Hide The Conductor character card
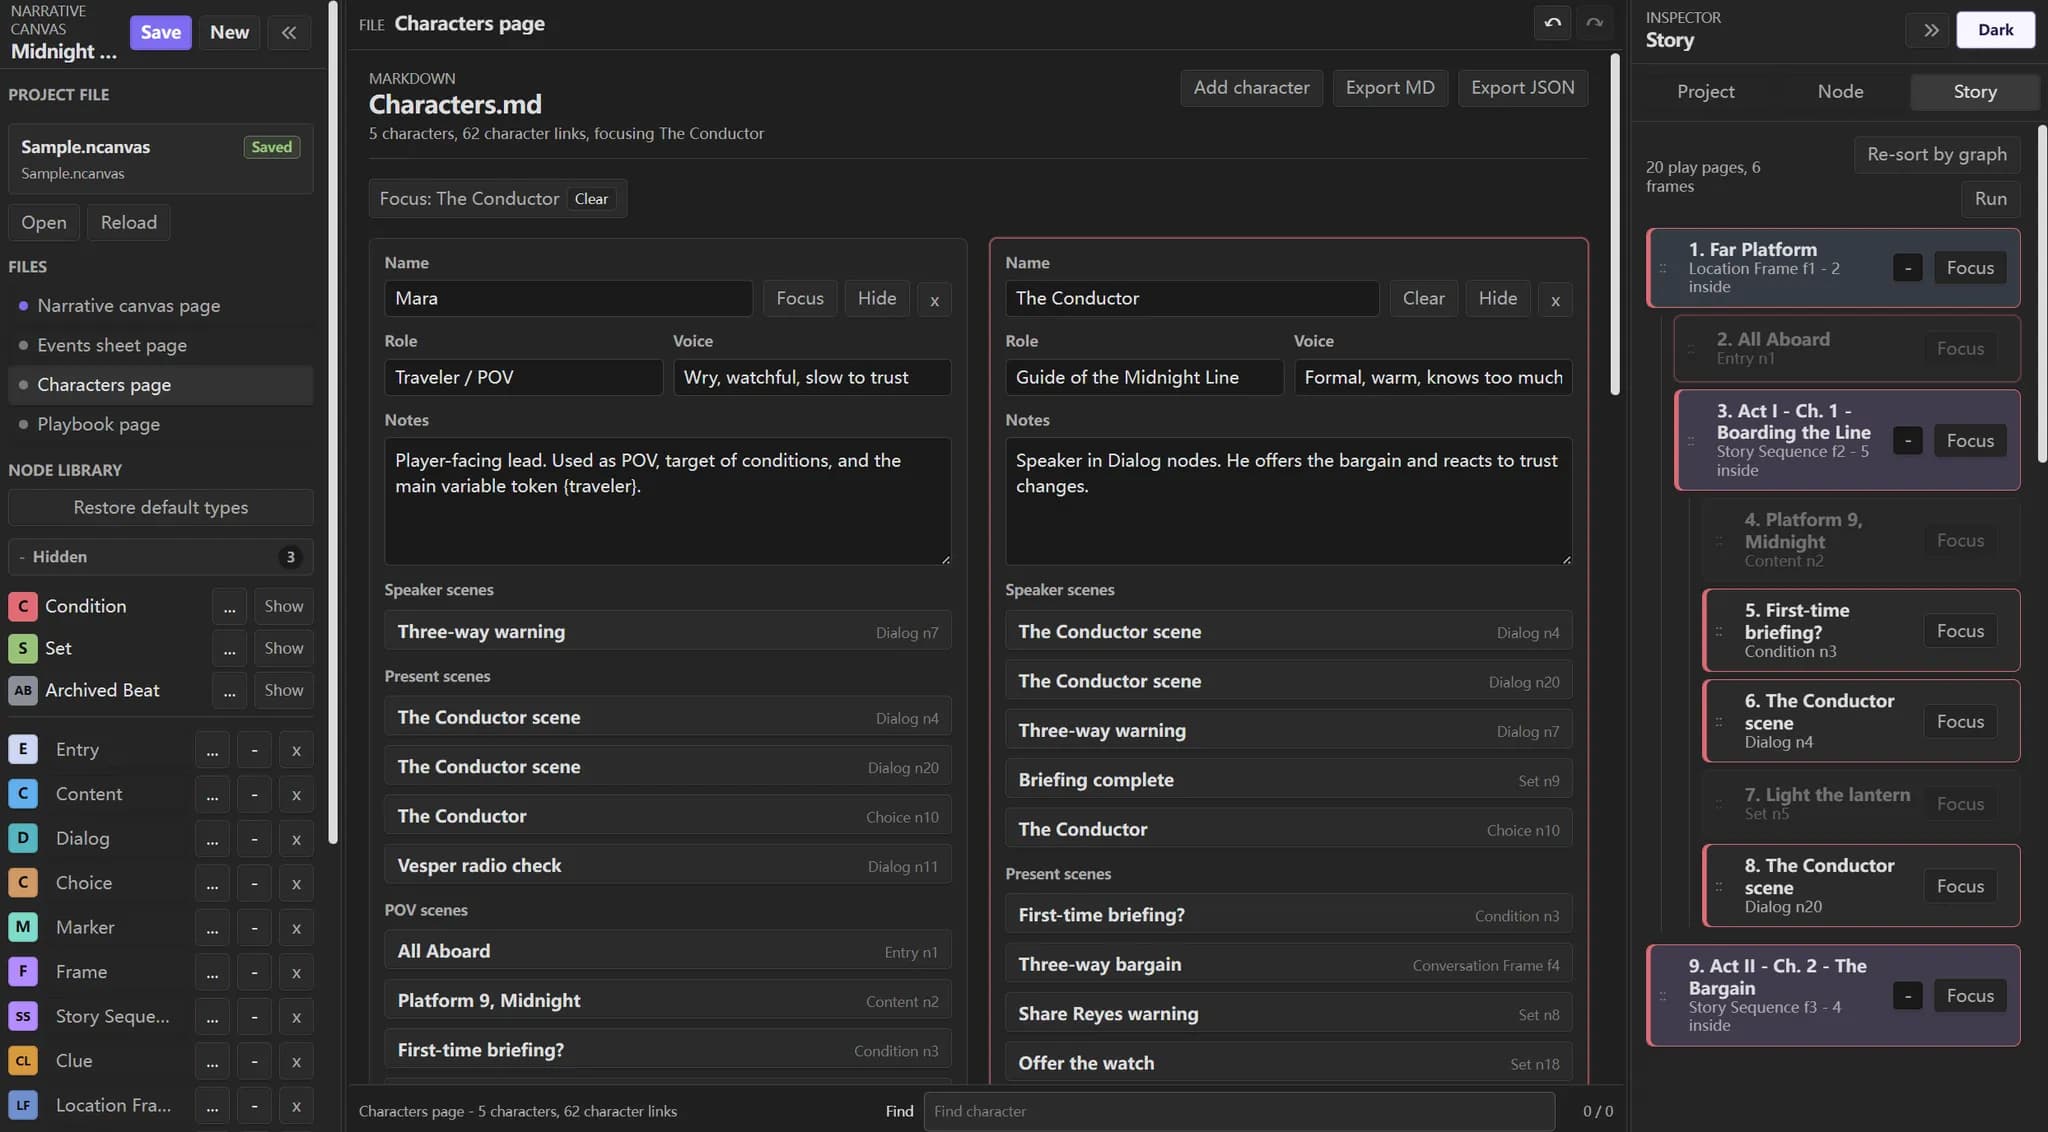2048x1132 pixels. click(1497, 298)
